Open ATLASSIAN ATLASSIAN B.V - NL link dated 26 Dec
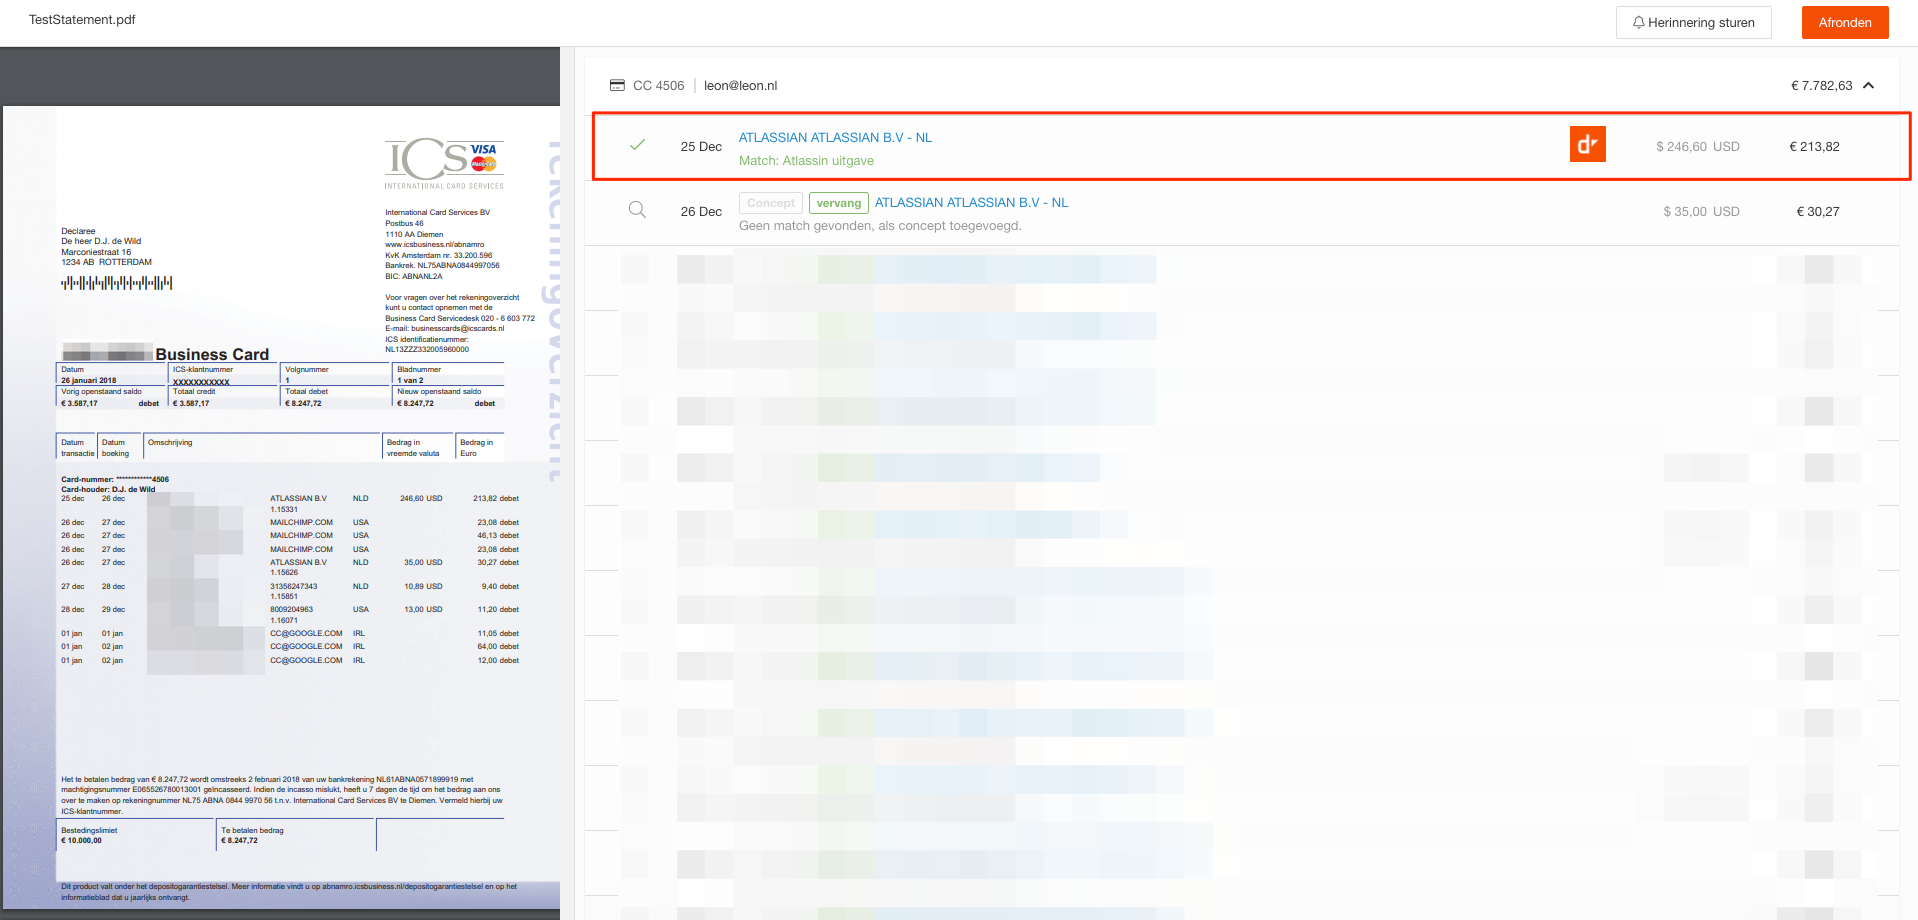 (x=971, y=202)
